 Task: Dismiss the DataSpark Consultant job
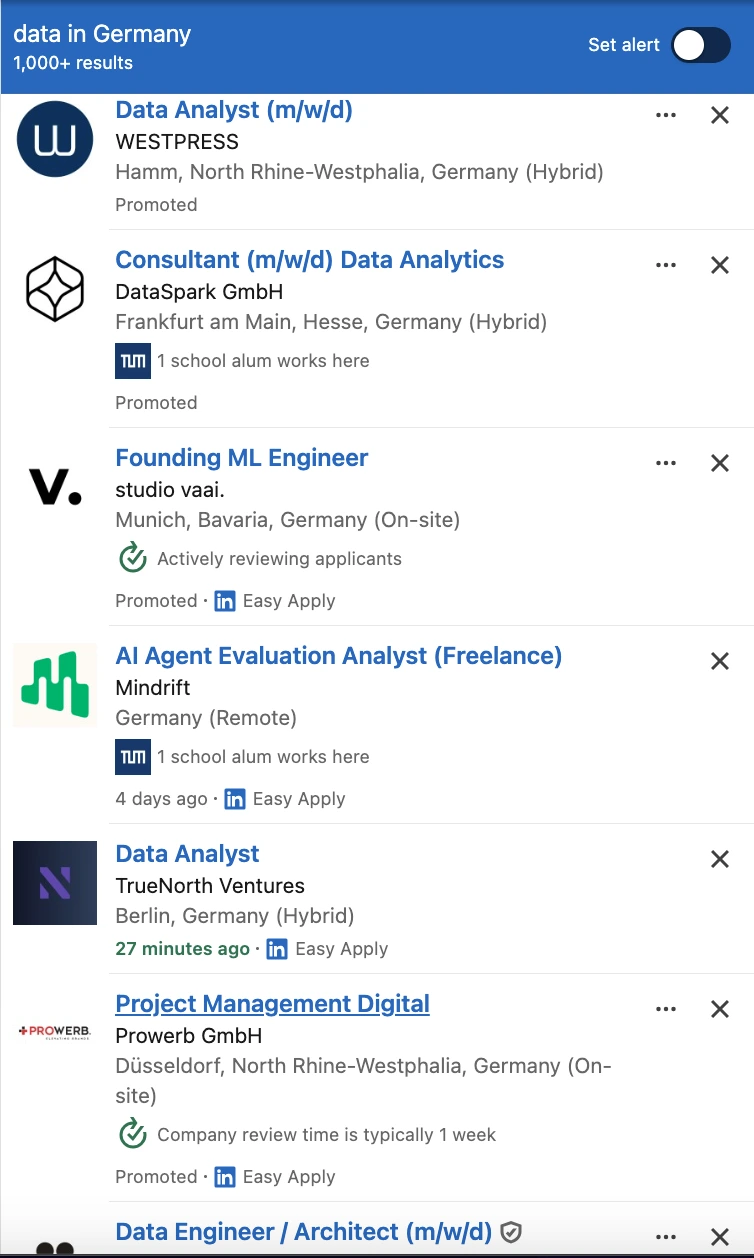point(719,265)
